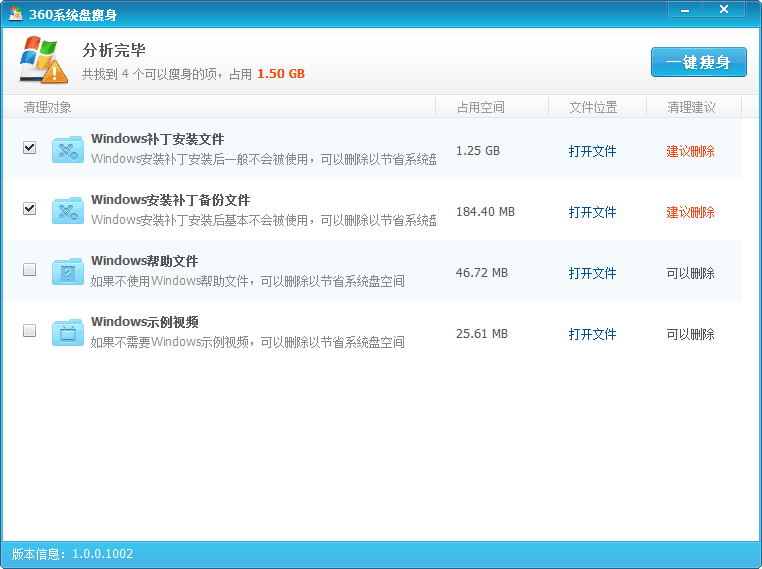Click the Windows patch install files folder icon

click(x=67, y=151)
